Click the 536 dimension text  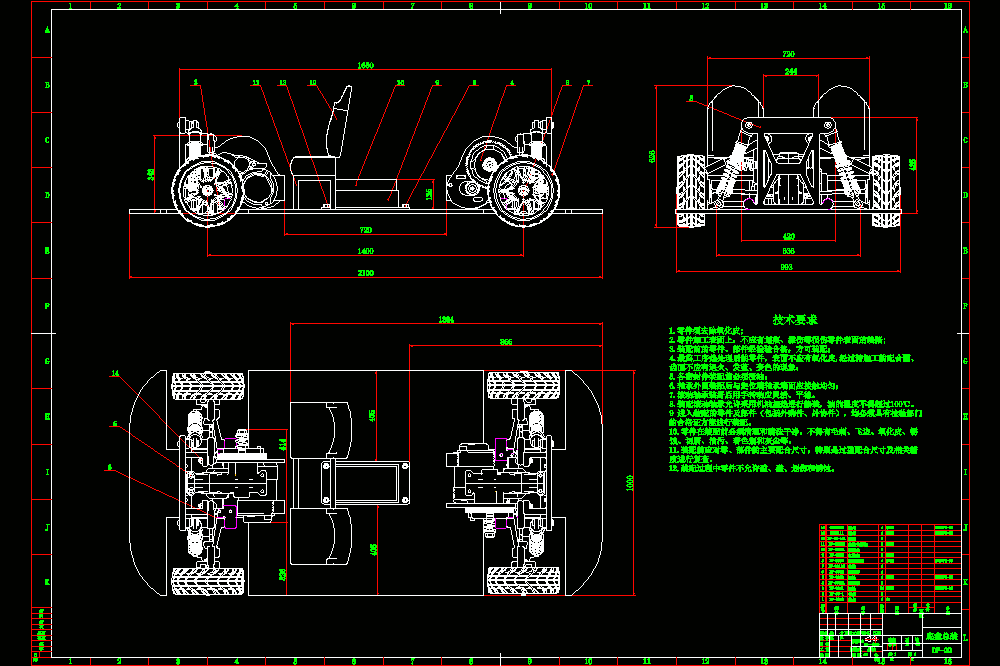click(283, 575)
